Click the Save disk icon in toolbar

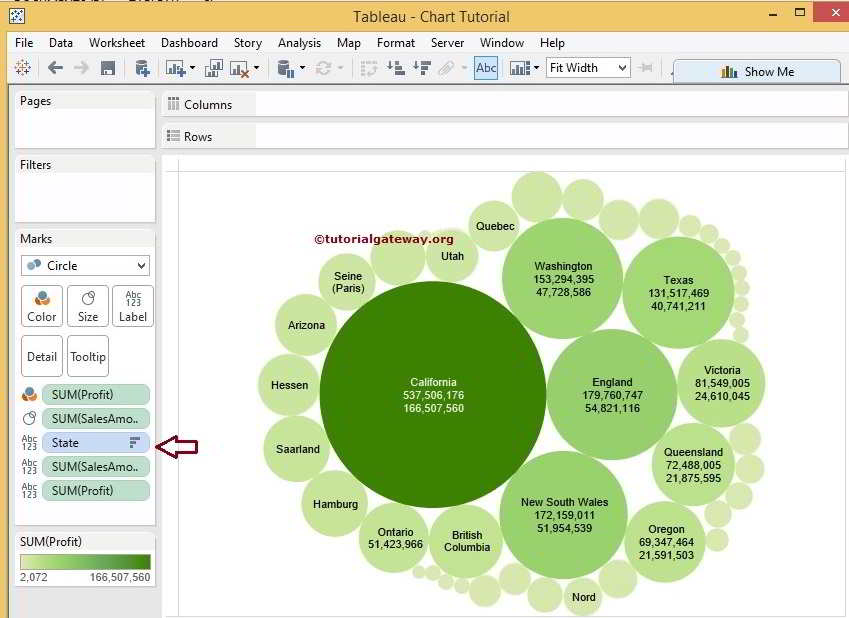(x=108, y=68)
